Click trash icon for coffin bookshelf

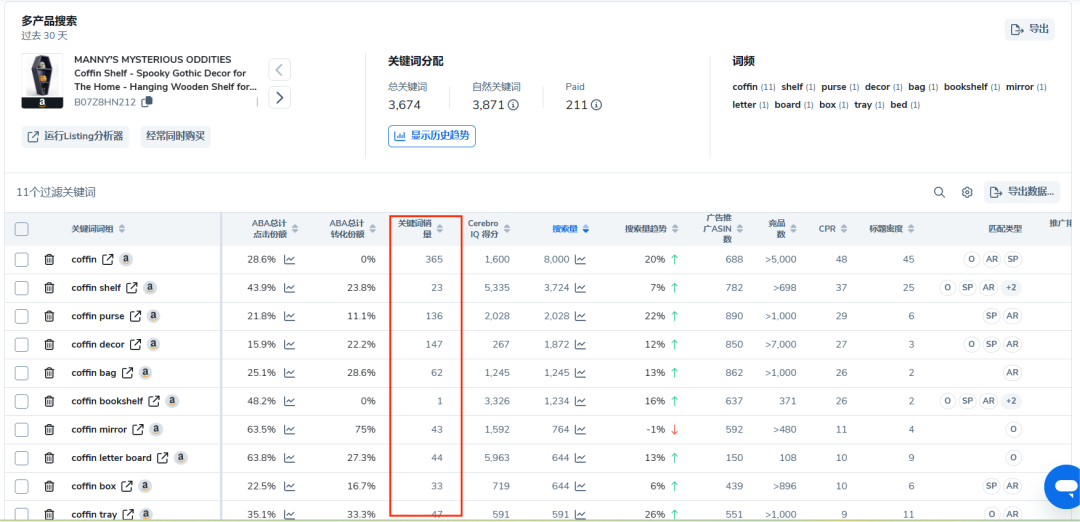[49, 401]
